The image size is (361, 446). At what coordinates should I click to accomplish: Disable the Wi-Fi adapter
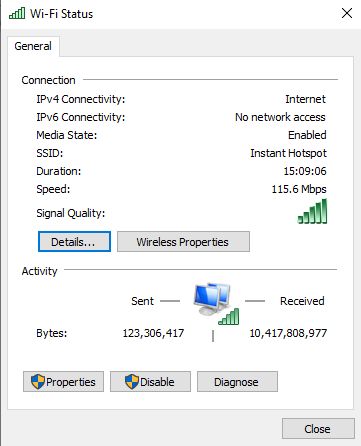pos(150,382)
